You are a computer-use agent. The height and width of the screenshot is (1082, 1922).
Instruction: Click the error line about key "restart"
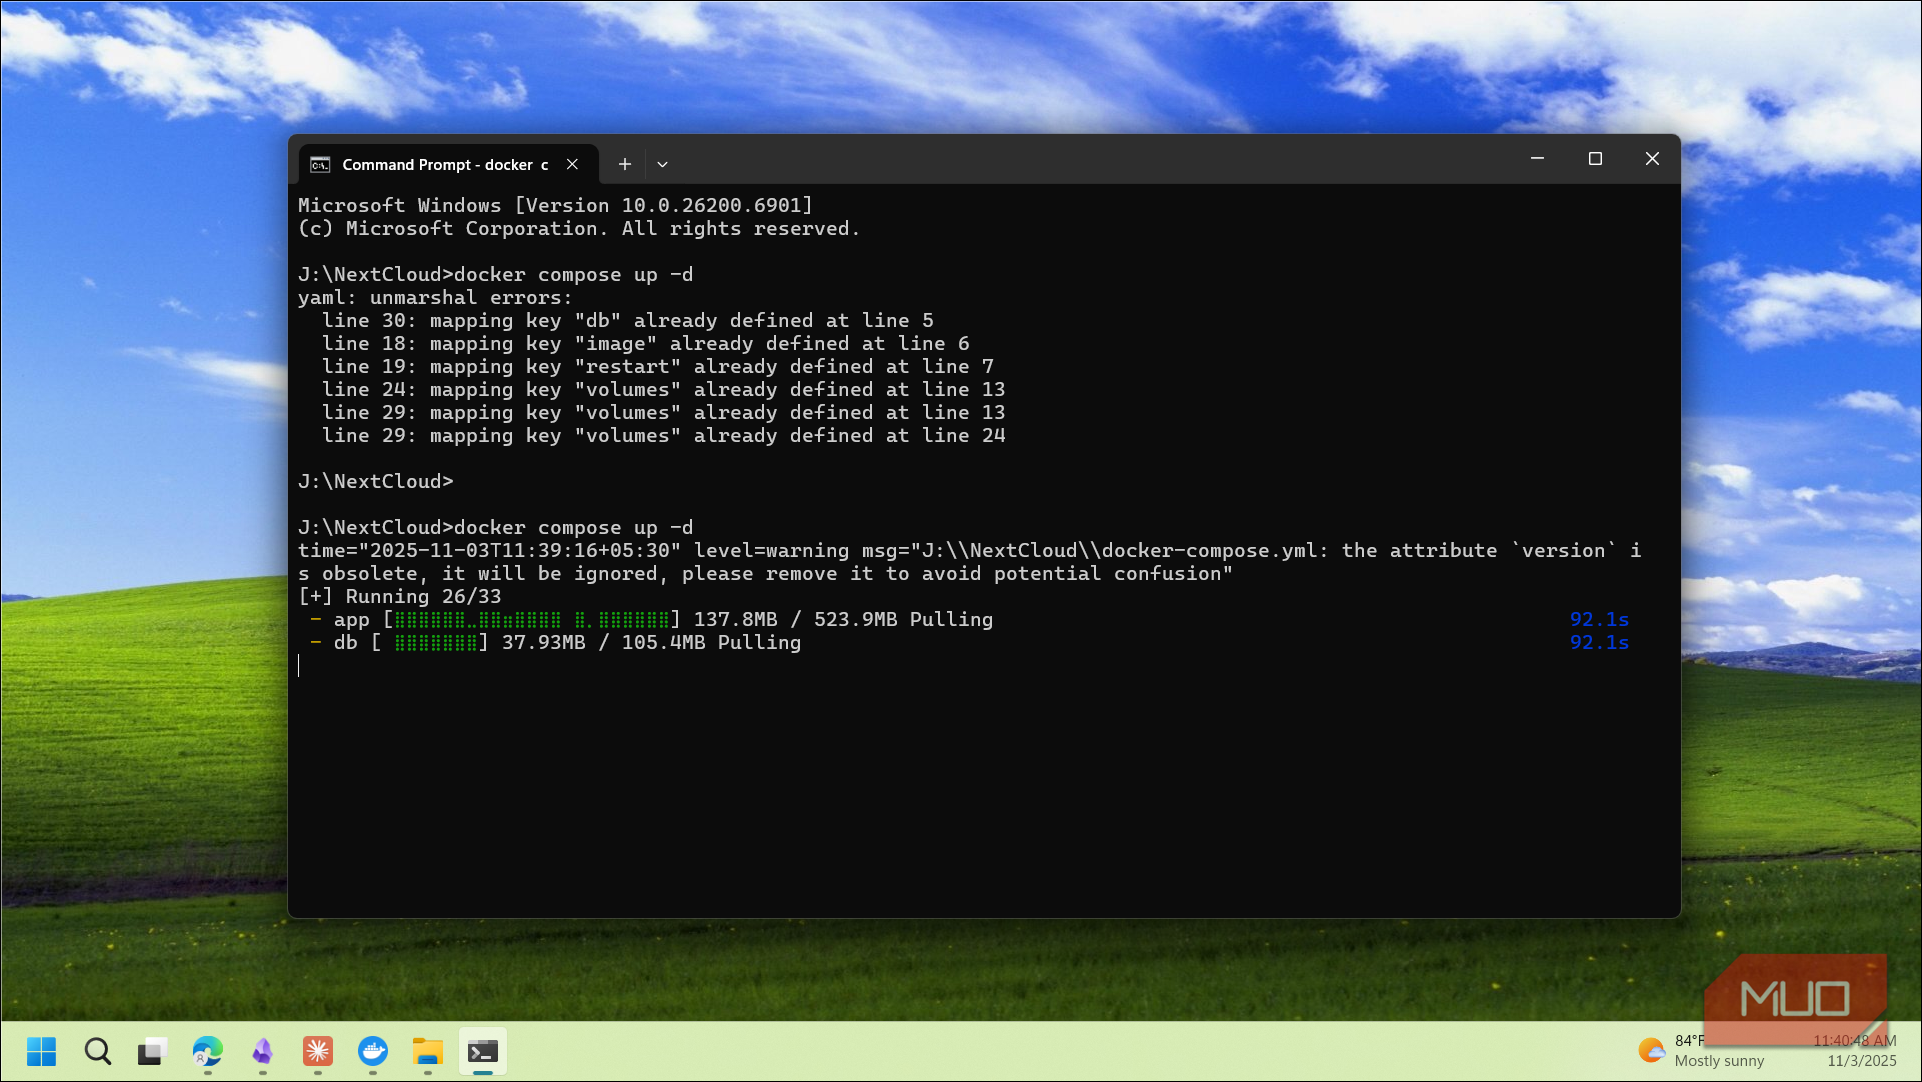coord(658,367)
